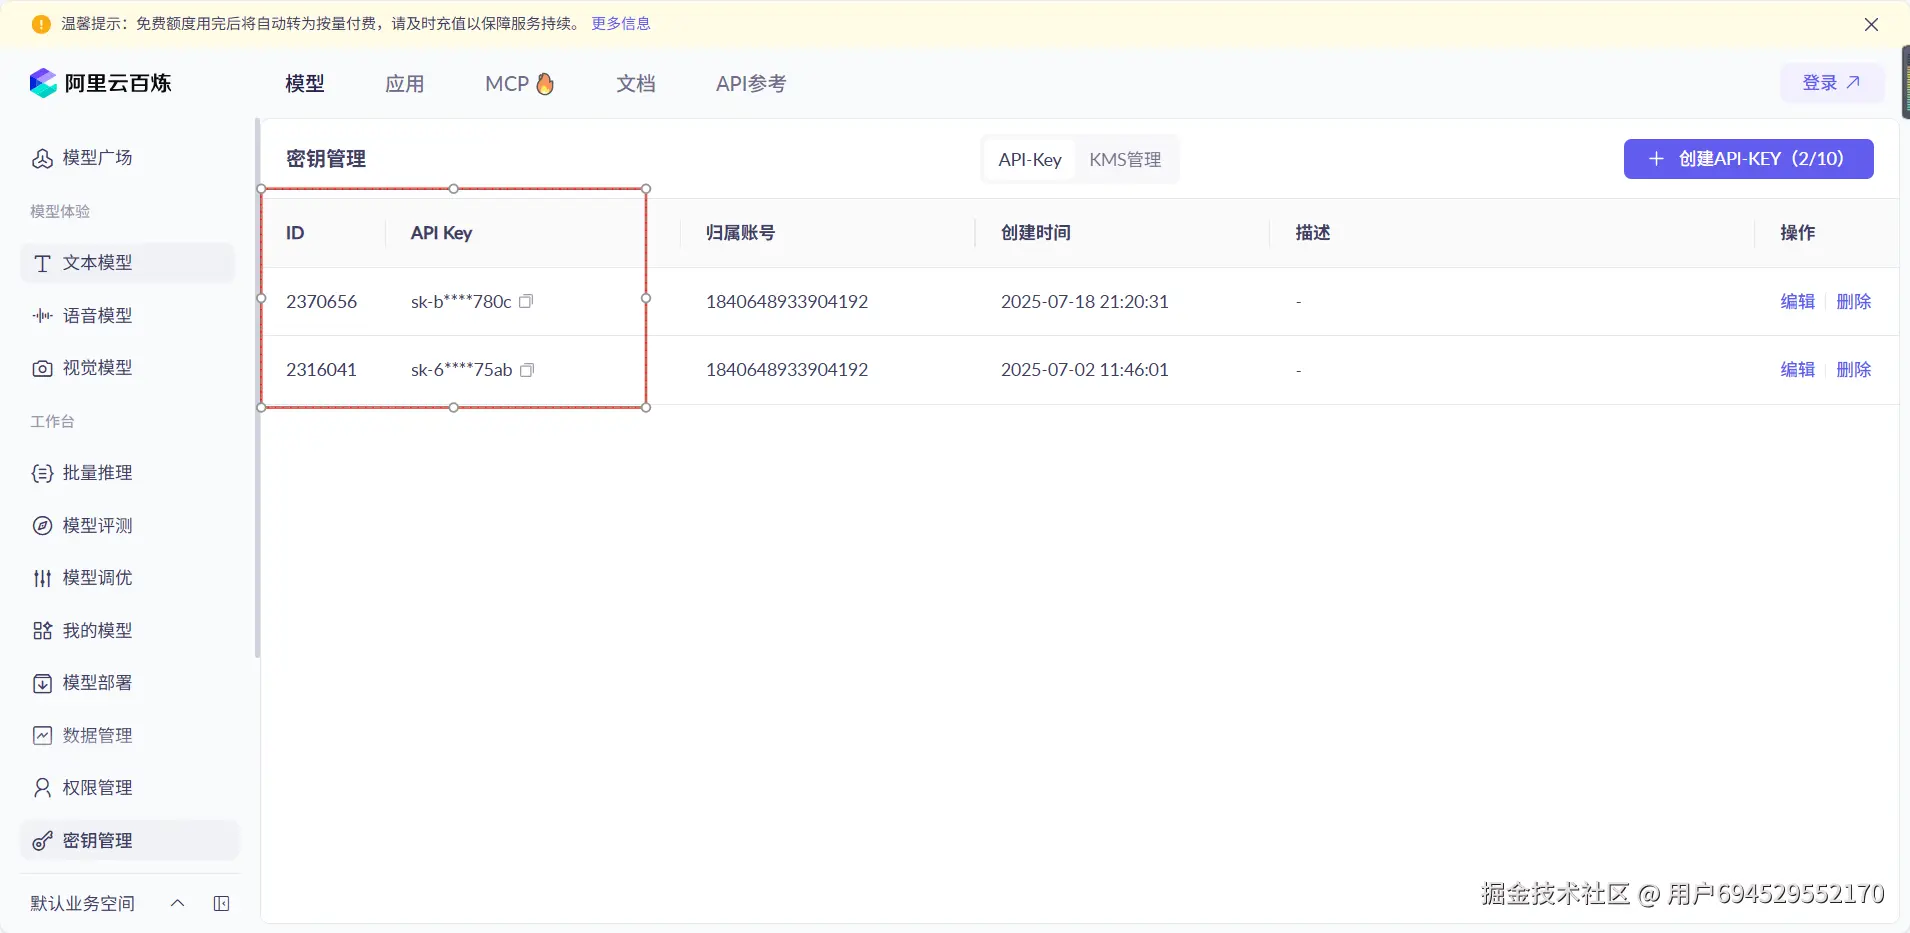The width and height of the screenshot is (1910, 933).
Task: Open the 更多信息 link in the banner
Action: pos(619,23)
